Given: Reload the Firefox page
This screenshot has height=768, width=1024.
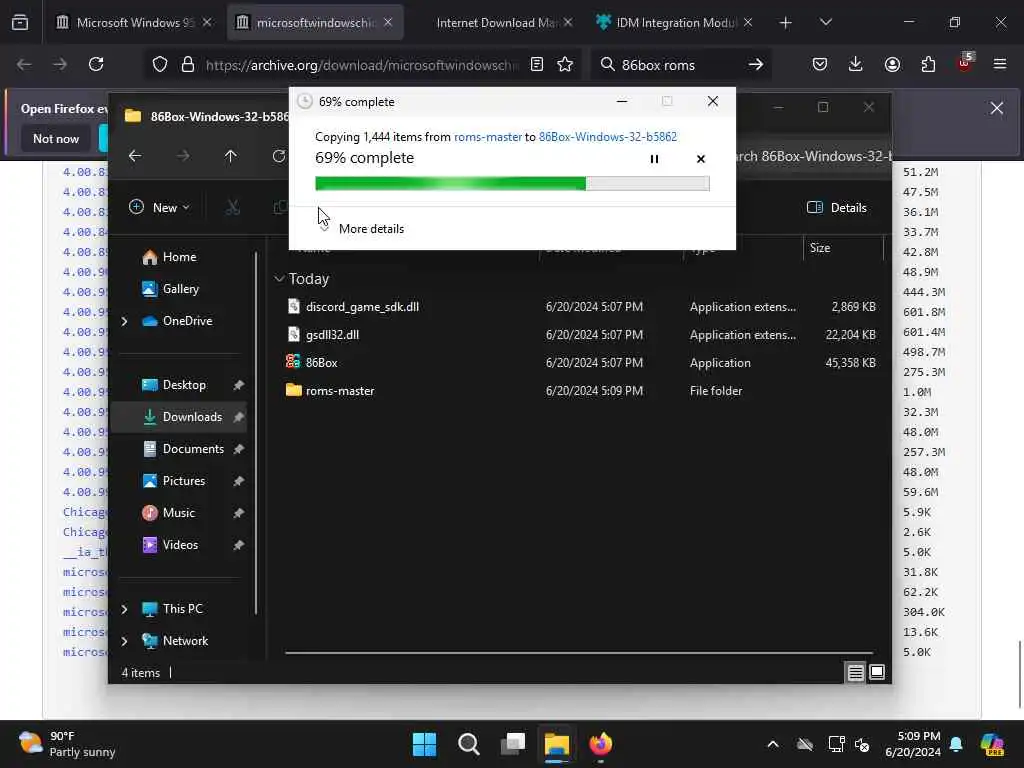Looking at the screenshot, I should tap(96, 64).
